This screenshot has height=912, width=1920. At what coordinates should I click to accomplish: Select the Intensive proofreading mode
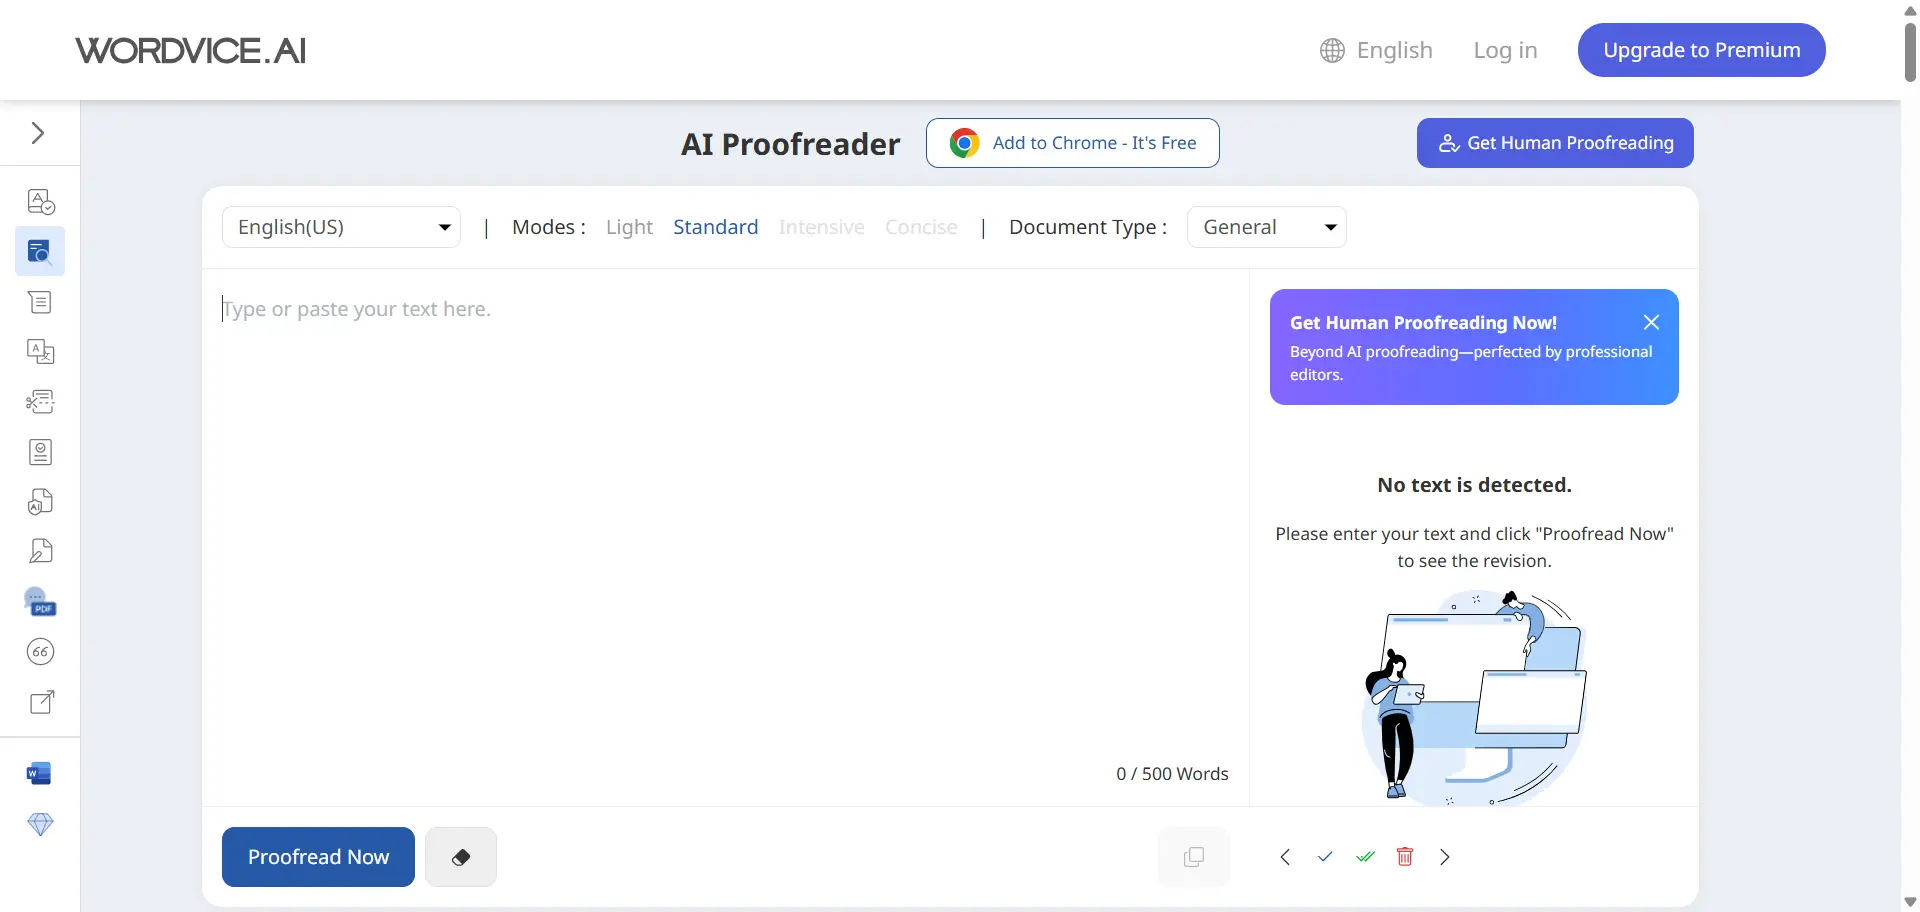[822, 227]
